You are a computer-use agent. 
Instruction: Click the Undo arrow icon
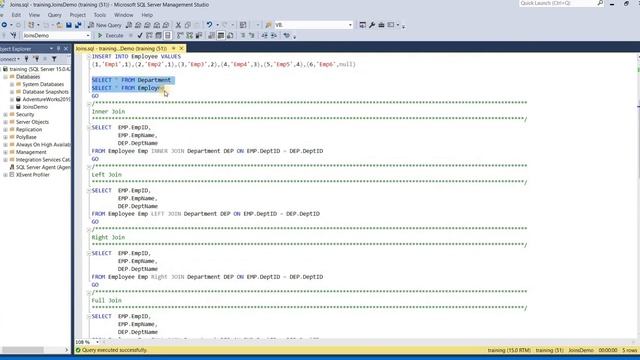click(x=209, y=25)
